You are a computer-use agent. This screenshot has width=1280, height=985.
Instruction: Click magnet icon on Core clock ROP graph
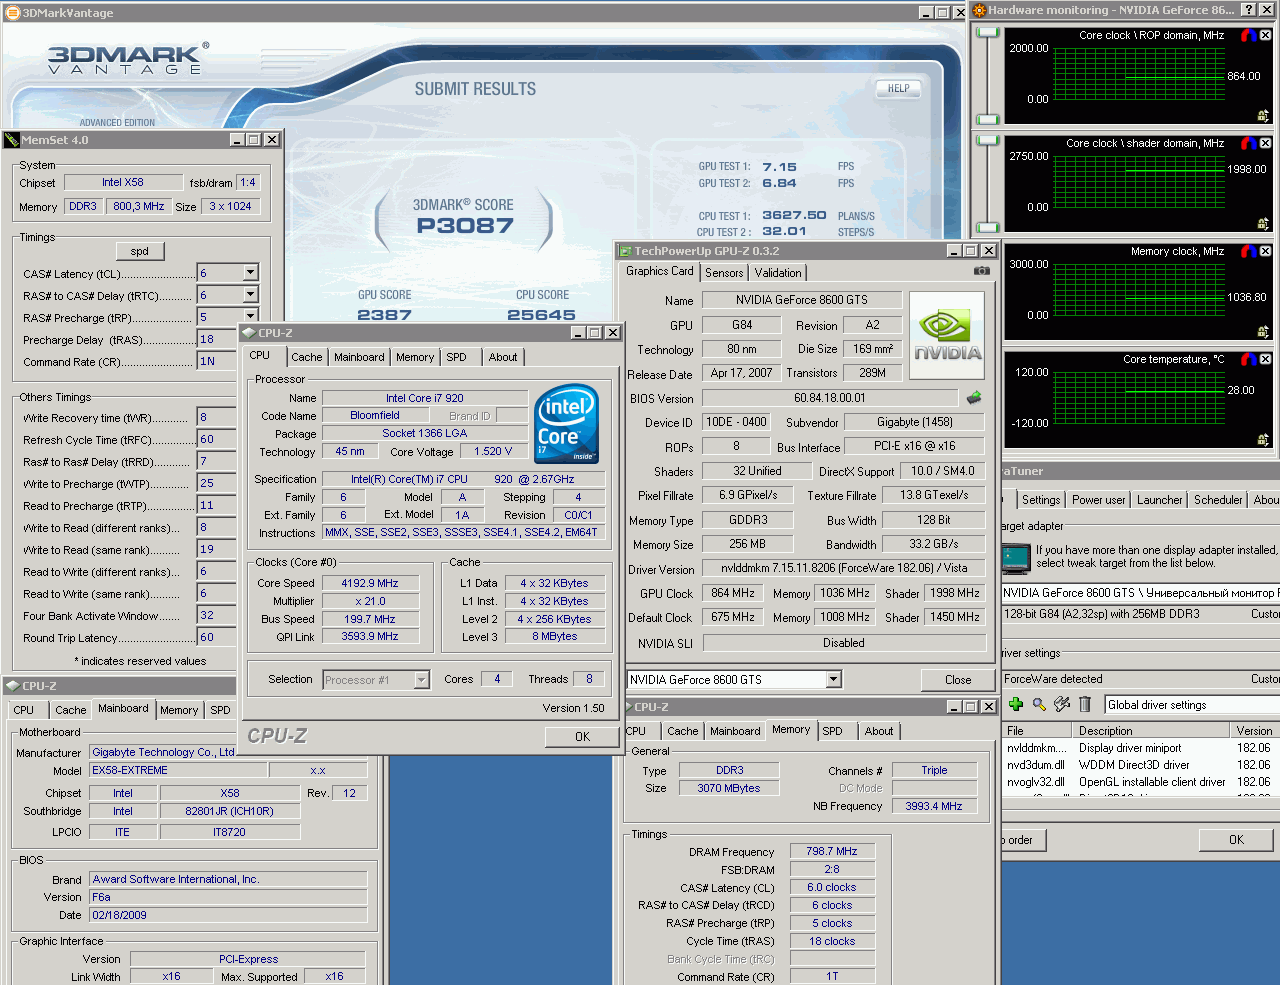[x=1248, y=35]
